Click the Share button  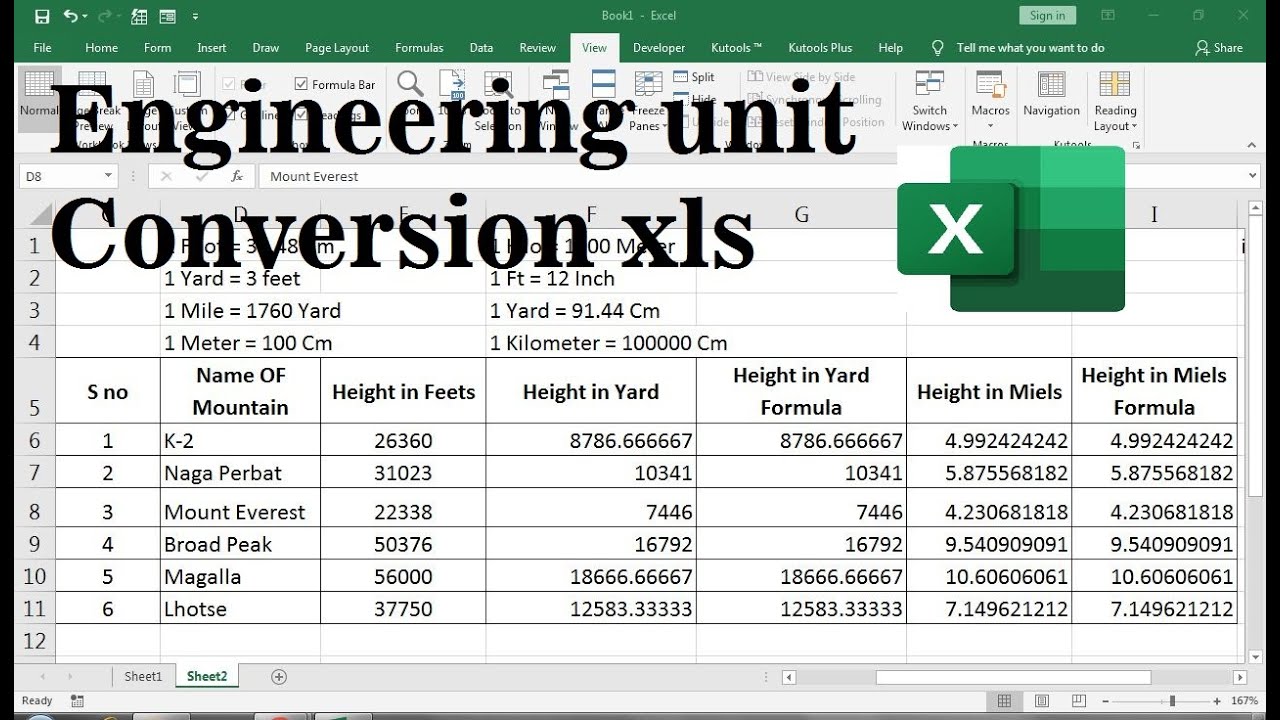click(x=1219, y=48)
